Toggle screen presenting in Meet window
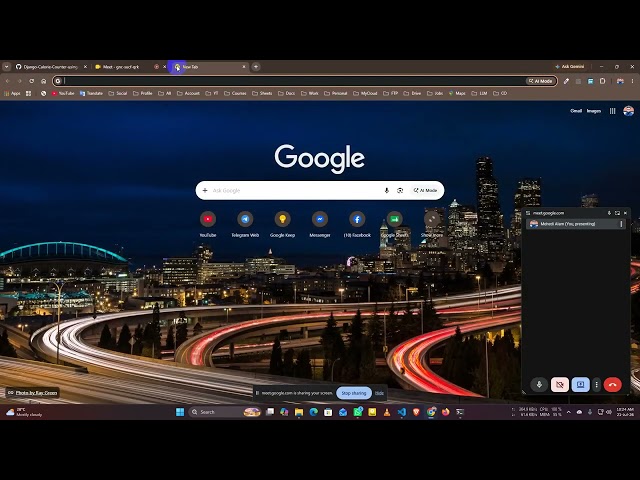The image size is (640, 480). coord(580,384)
